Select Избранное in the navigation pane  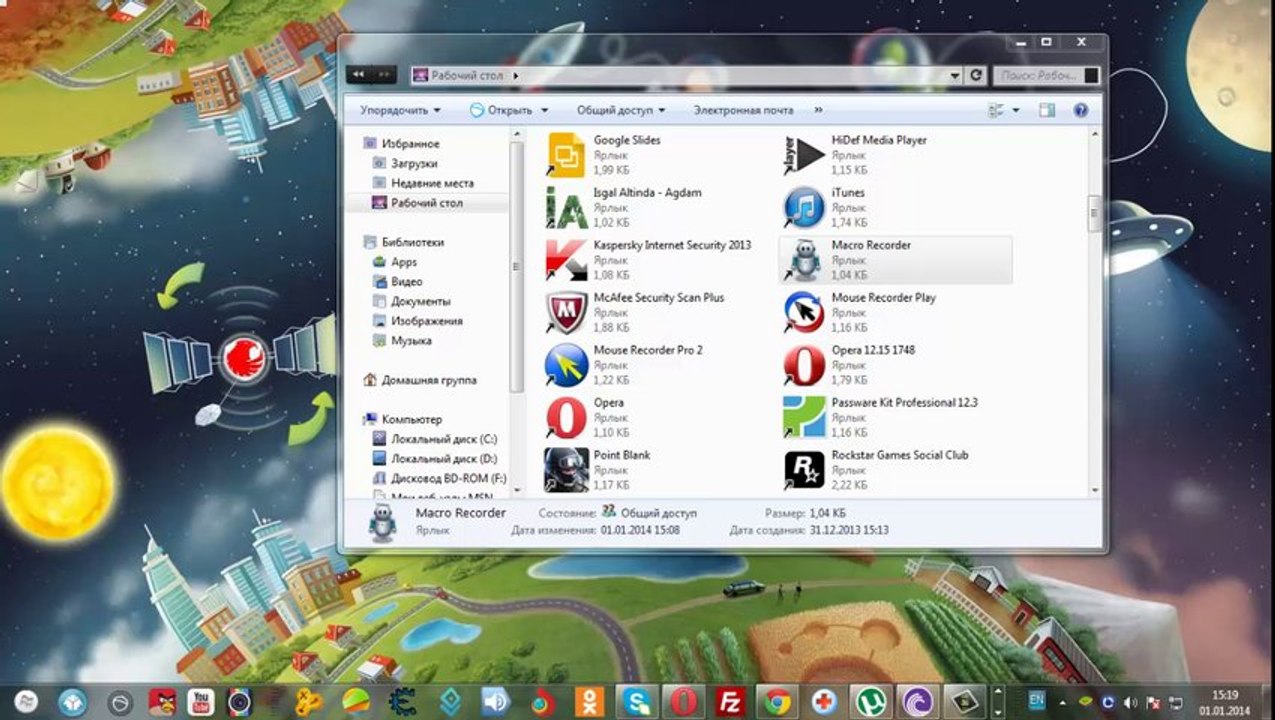401,144
